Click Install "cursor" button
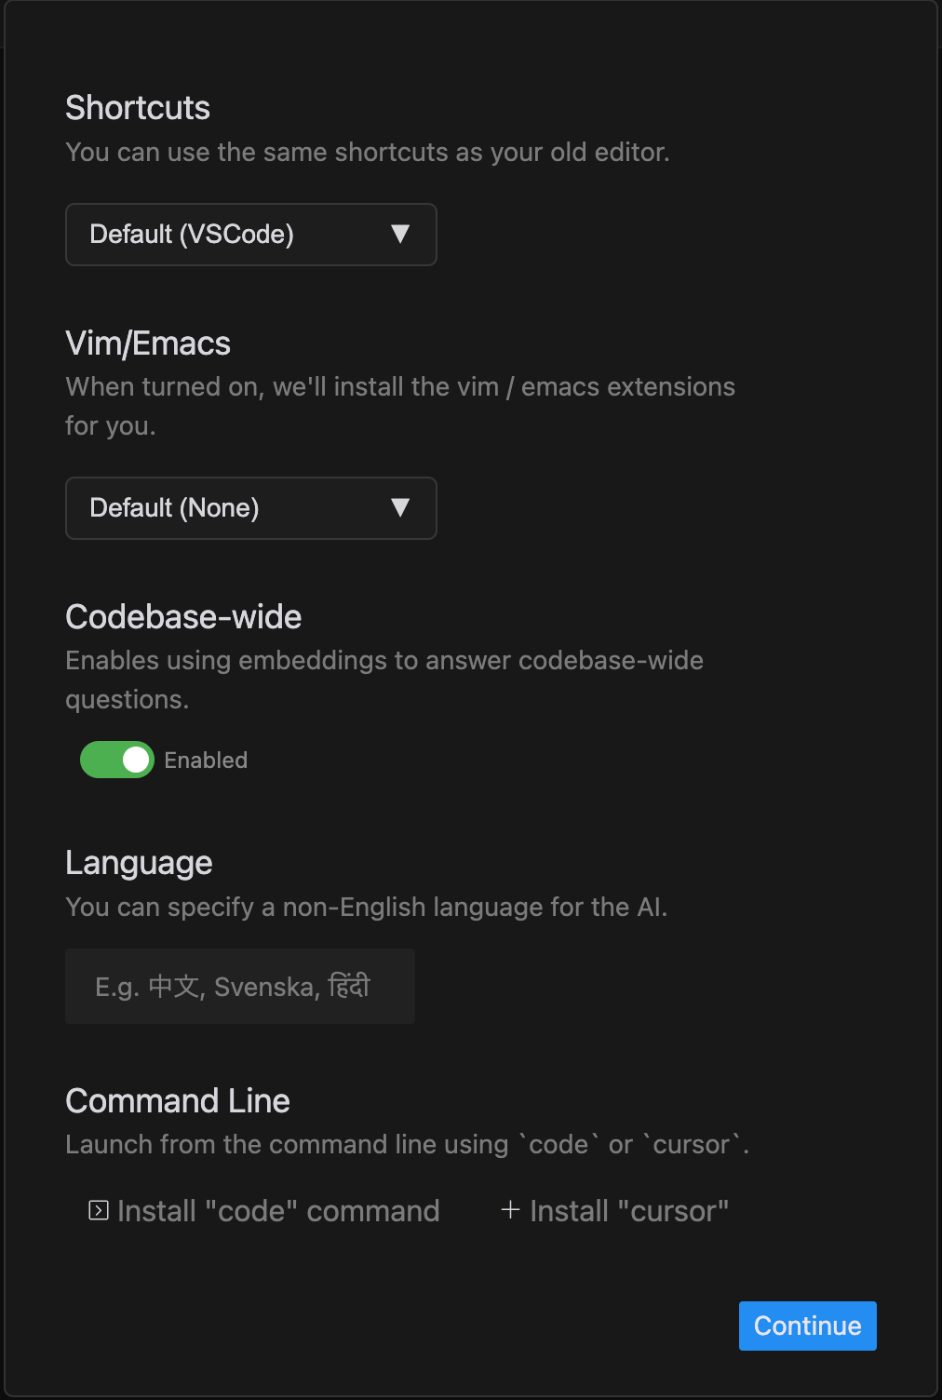Image resolution: width=942 pixels, height=1400 pixels. (615, 1211)
